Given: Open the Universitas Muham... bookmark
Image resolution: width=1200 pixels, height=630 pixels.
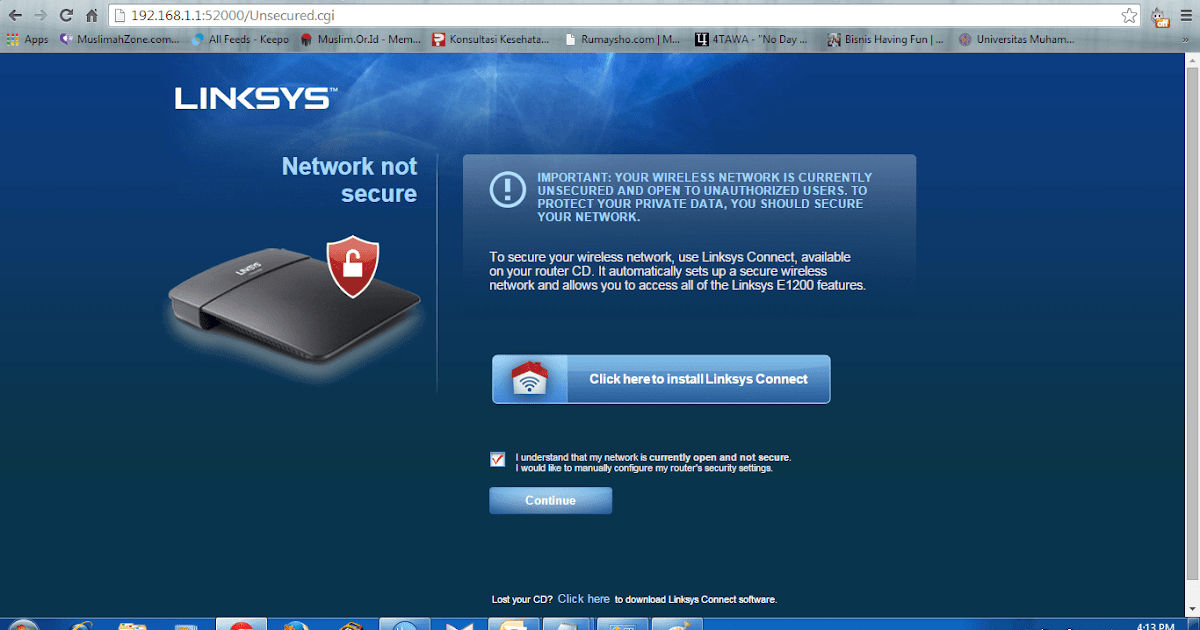Looking at the screenshot, I should pyautogui.click(x=1016, y=40).
